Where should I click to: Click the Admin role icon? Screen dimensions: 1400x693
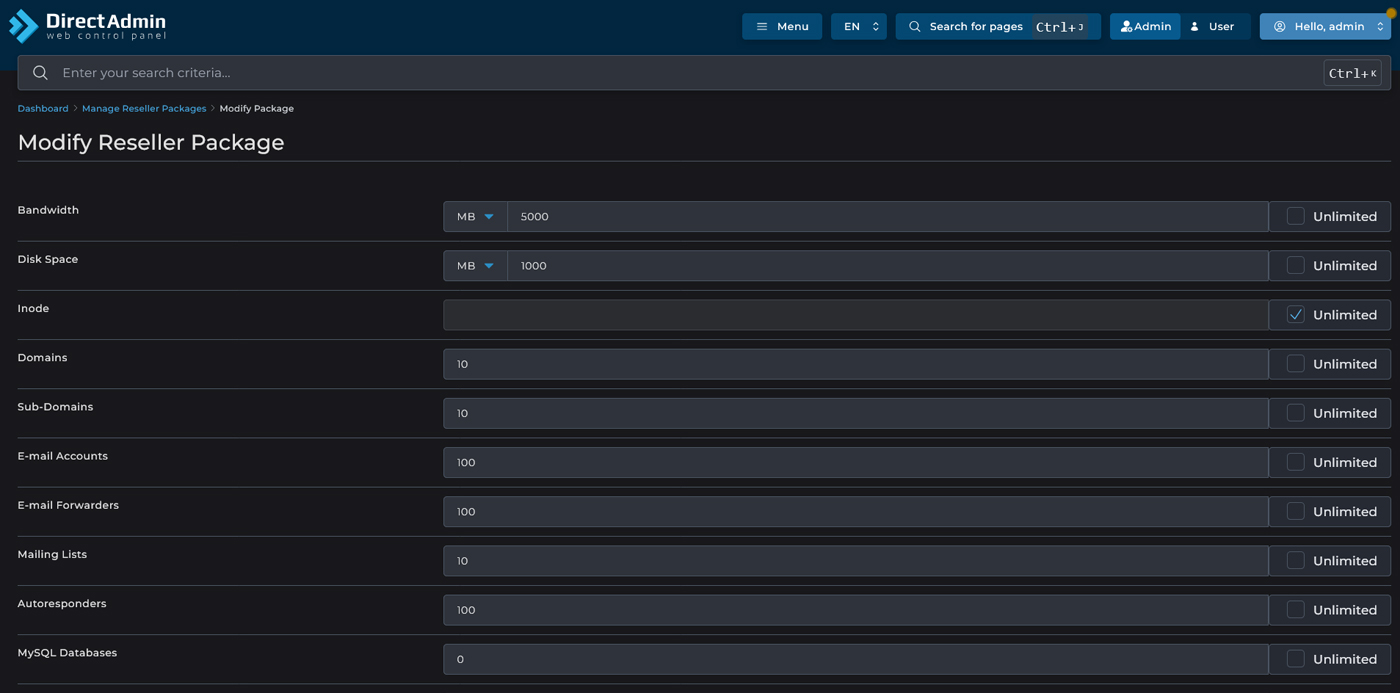1126,27
